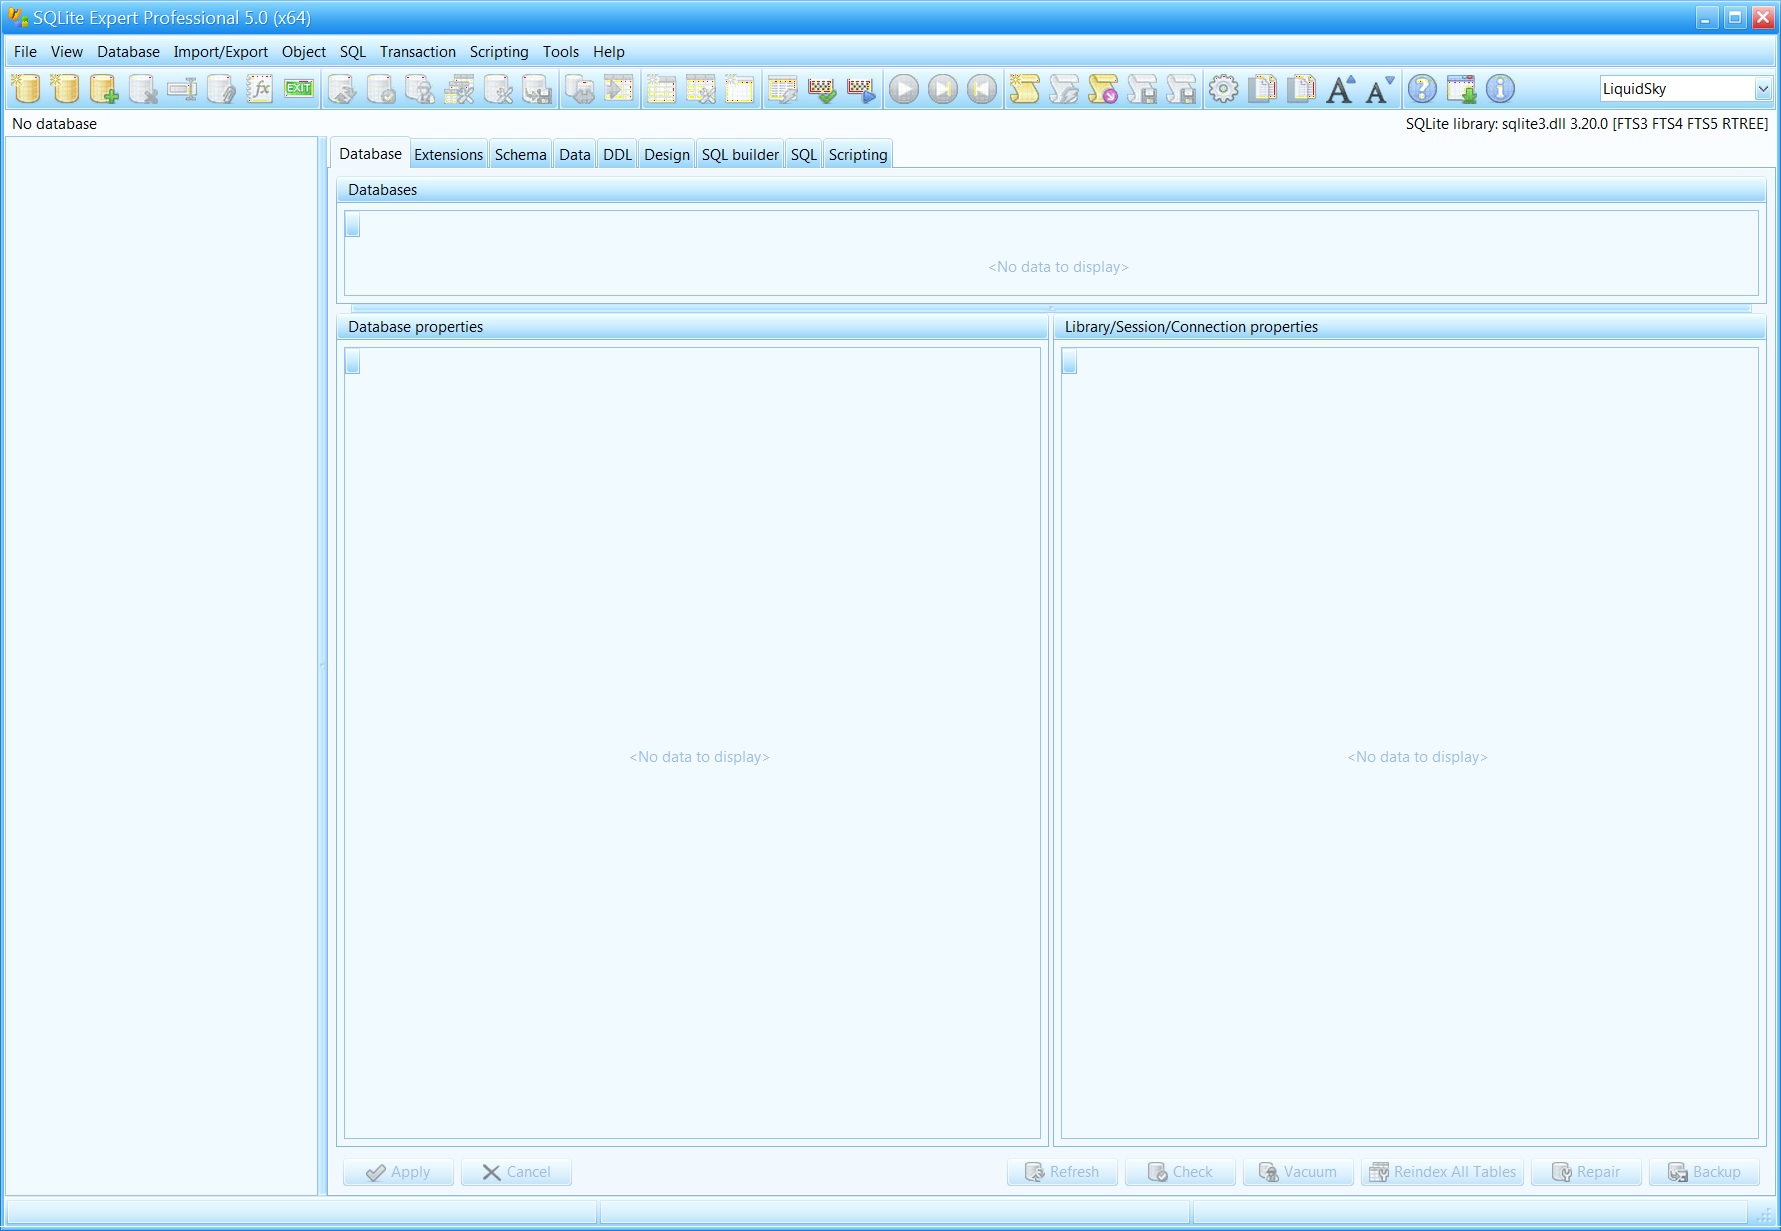Open the Options gear icon

pyautogui.click(x=1223, y=89)
